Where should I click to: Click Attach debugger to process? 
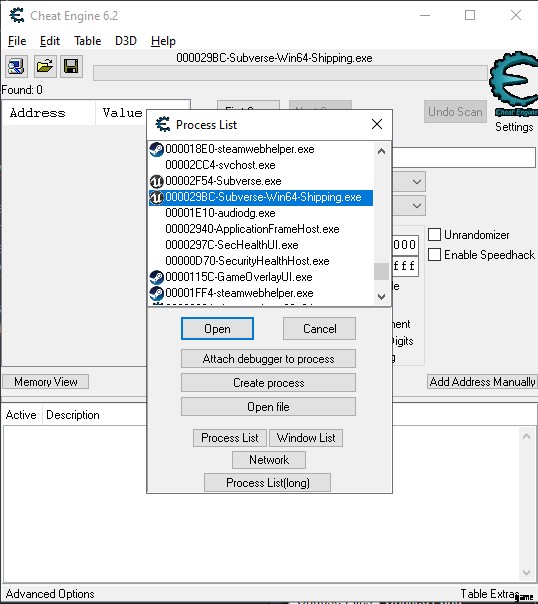[x=268, y=359]
